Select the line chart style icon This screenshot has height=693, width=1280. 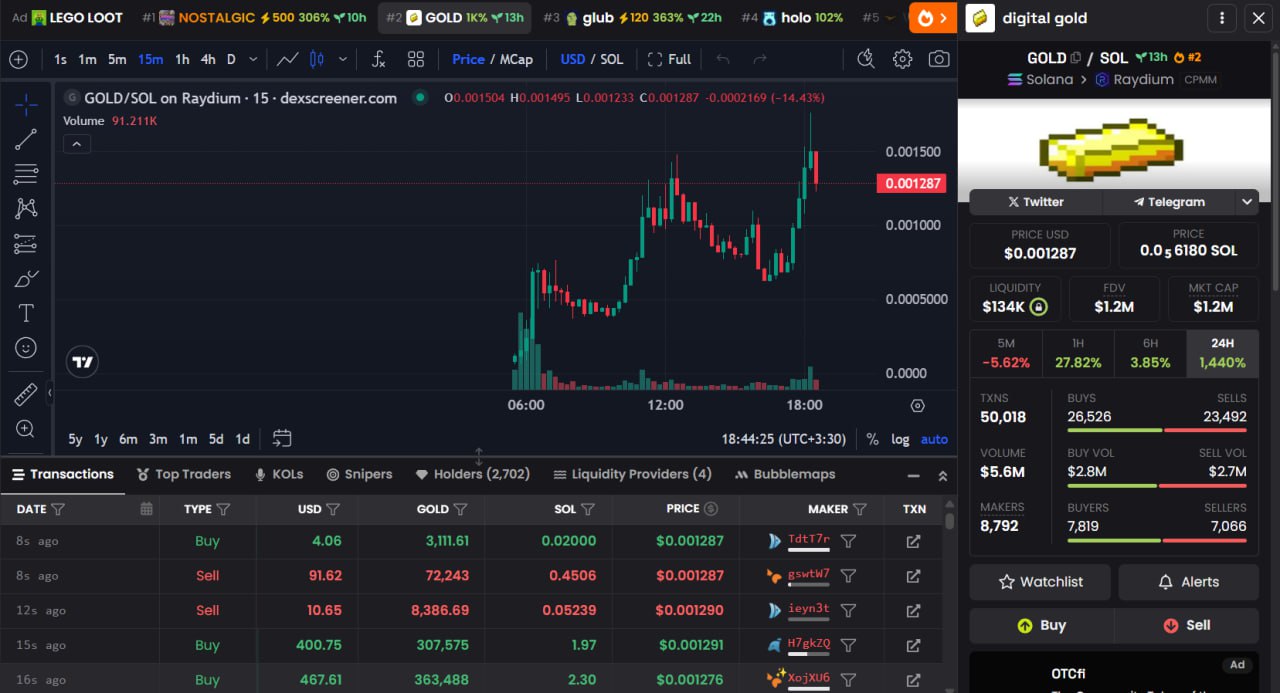(x=288, y=59)
